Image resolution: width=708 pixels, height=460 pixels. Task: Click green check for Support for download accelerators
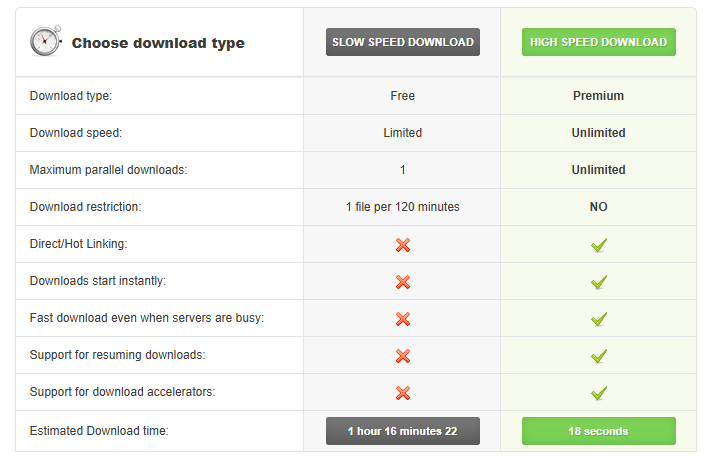point(599,393)
